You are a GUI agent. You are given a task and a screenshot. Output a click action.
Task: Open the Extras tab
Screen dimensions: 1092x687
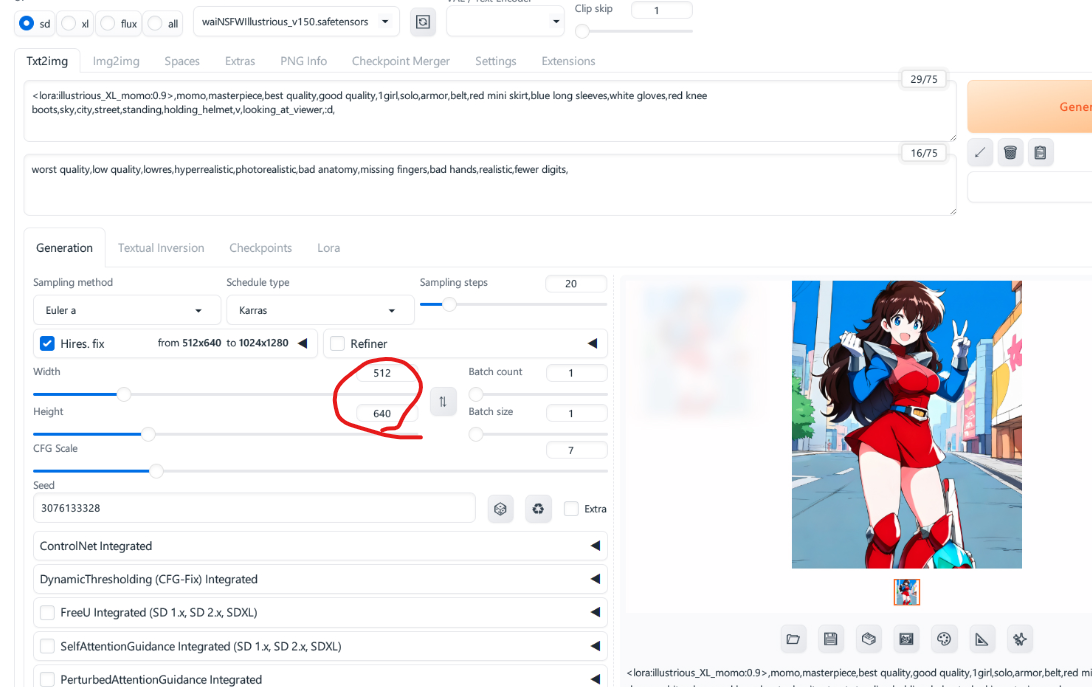[240, 61]
